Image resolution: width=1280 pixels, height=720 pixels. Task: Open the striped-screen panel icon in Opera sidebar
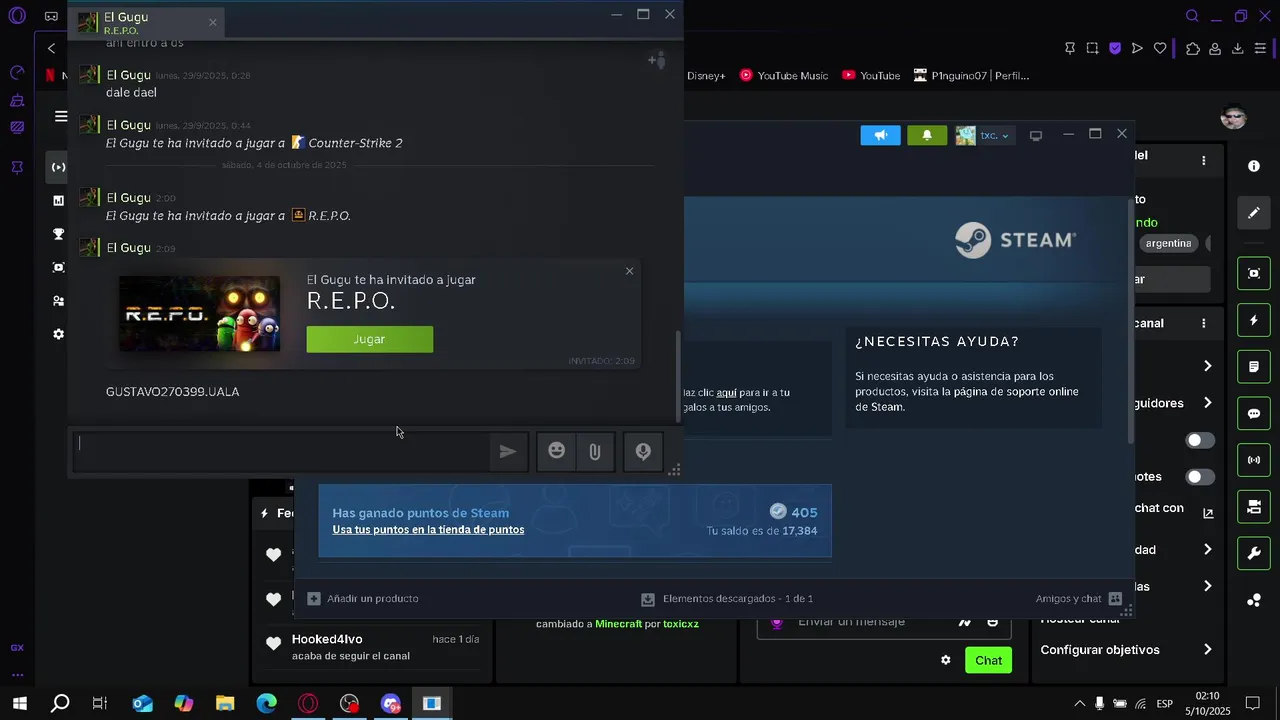coord(17,127)
